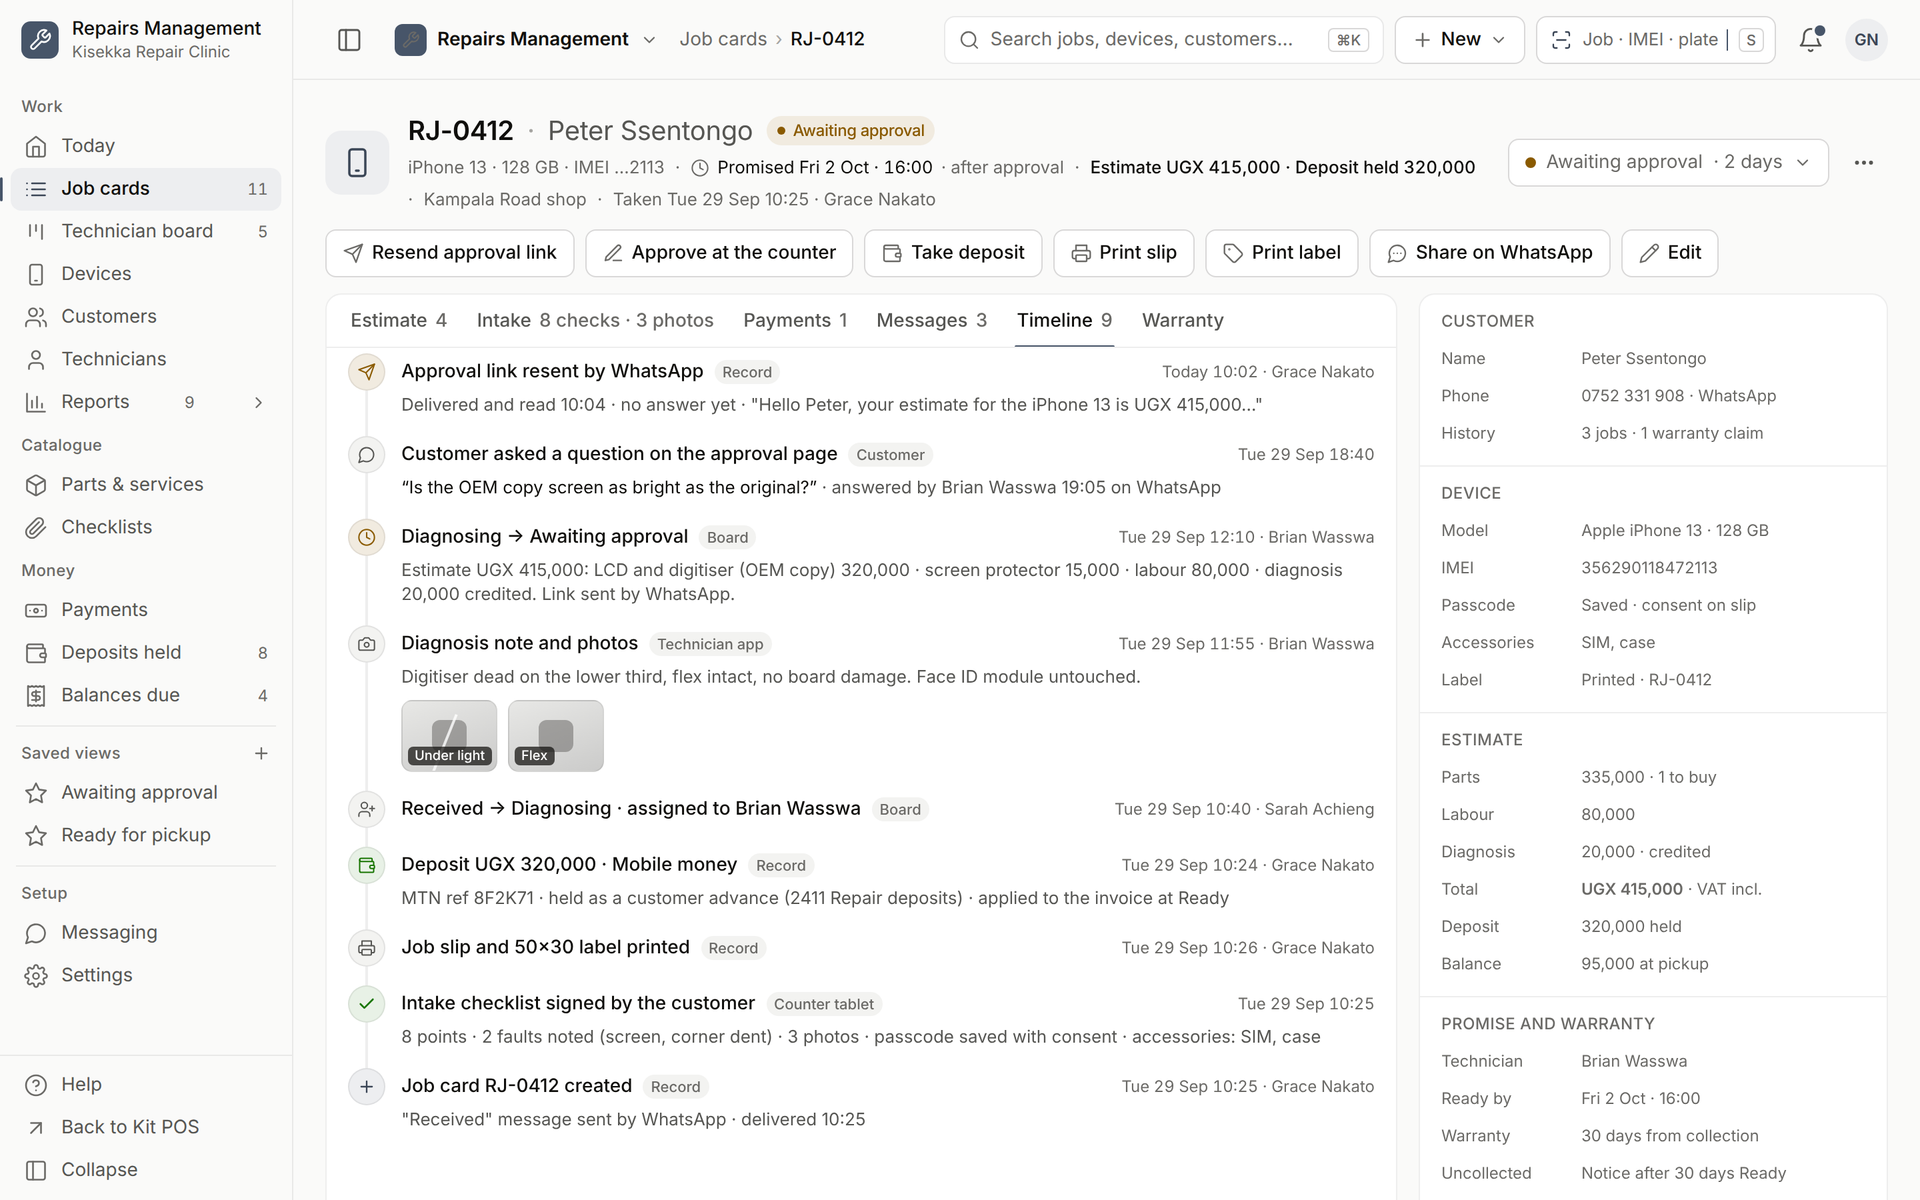This screenshot has width=1920, height=1200.
Task: Click the speech bubble icon on customer question entry
Action: click(x=367, y=455)
